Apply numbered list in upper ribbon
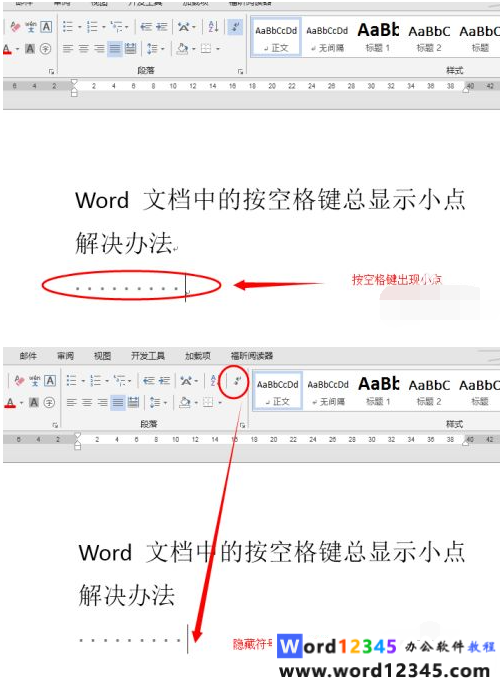Screen dimensions: 500x690 coord(92,27)
